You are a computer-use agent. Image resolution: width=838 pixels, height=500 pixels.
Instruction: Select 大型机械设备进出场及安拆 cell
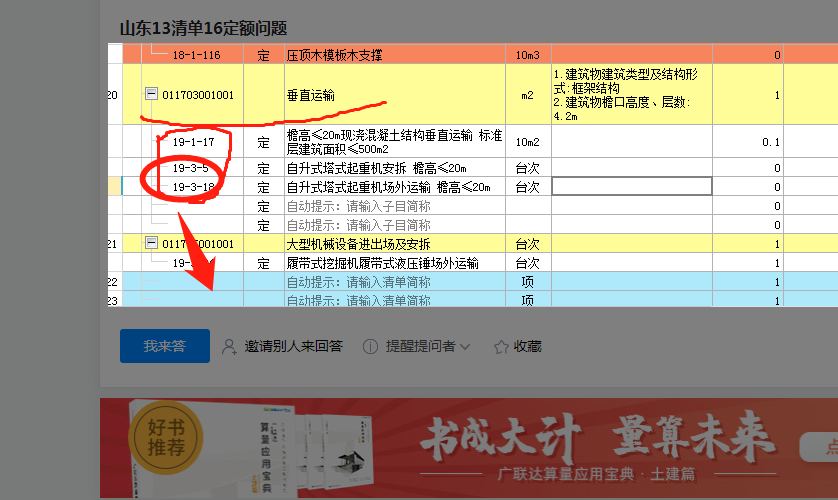point(395,244)
